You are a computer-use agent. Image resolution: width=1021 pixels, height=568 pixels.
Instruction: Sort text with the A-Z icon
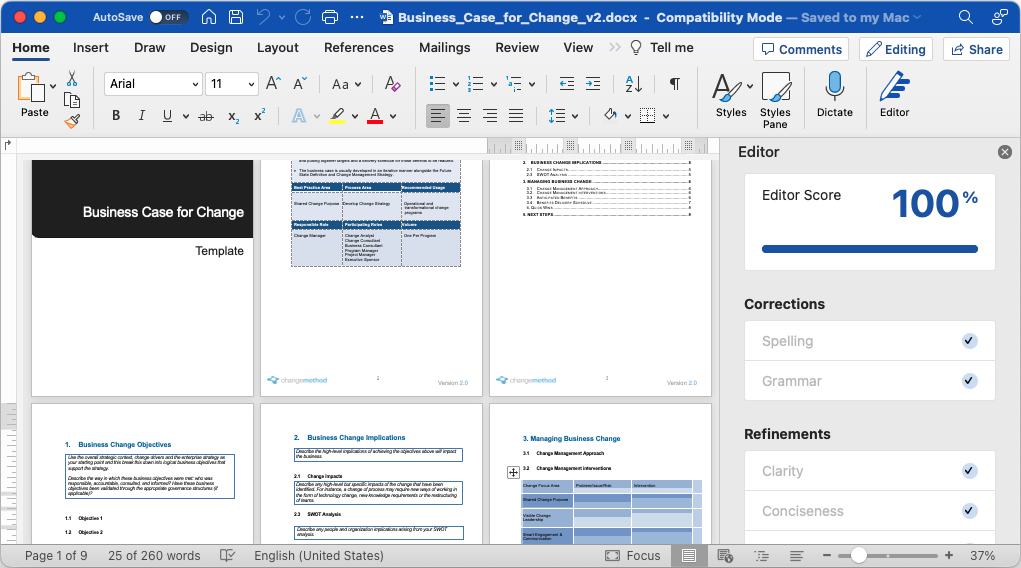(633, 84)
